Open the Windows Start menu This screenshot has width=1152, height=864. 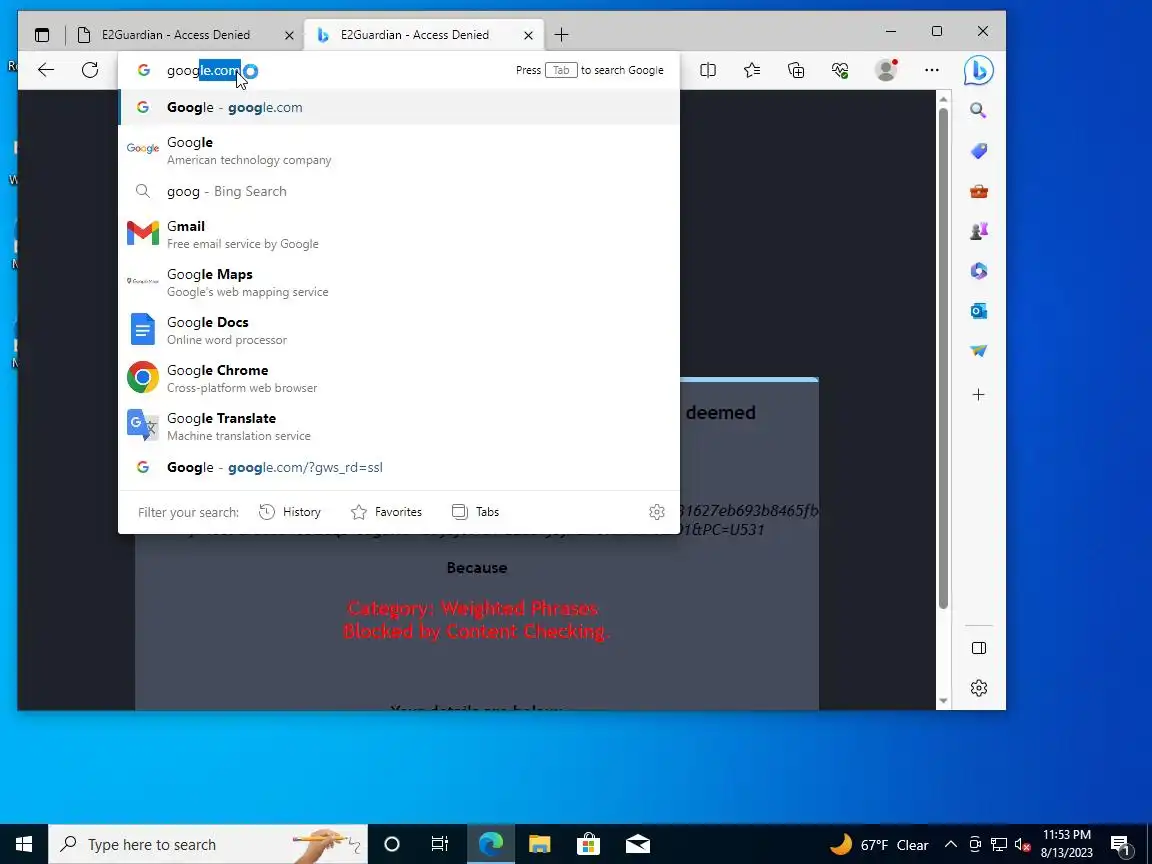coord(24,844)
